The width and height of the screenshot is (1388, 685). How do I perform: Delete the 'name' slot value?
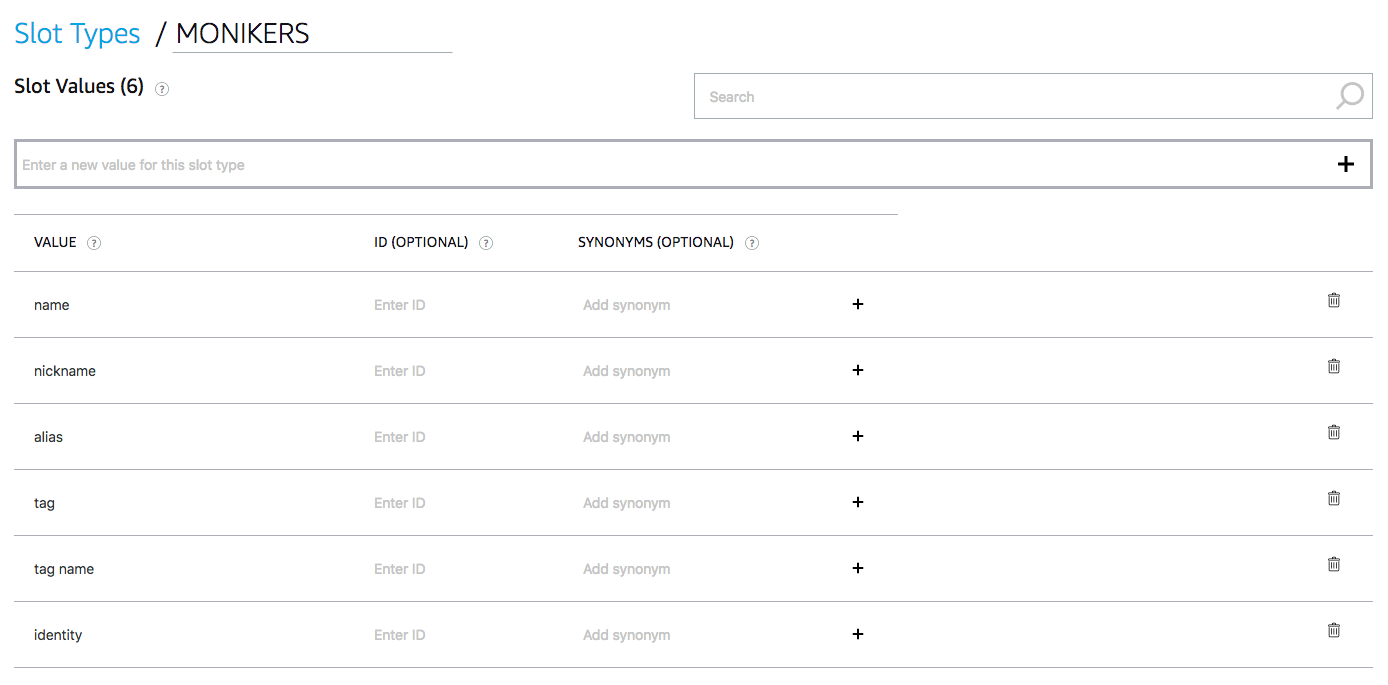pos(1333,300)
